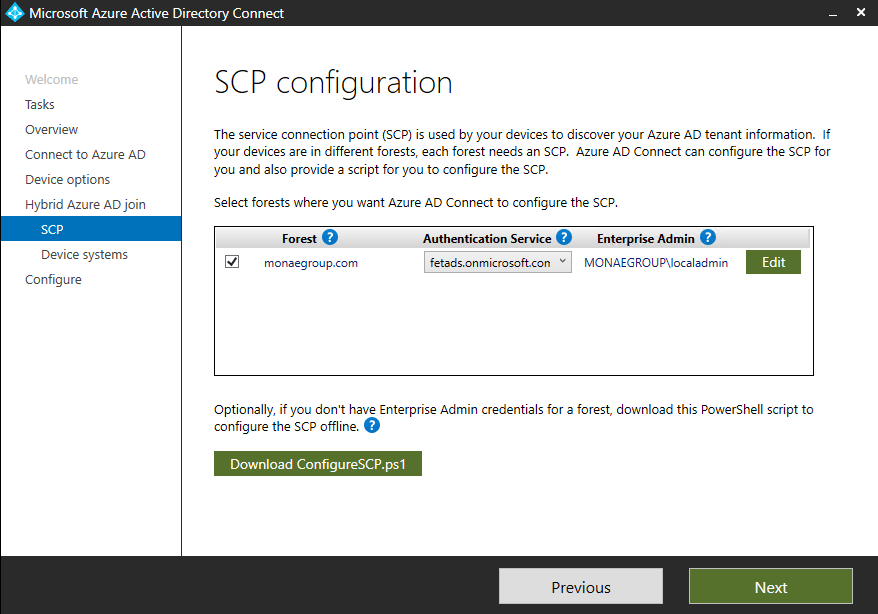
Task: Open the Configure step in sidebar
Action: tap(54, 279)
